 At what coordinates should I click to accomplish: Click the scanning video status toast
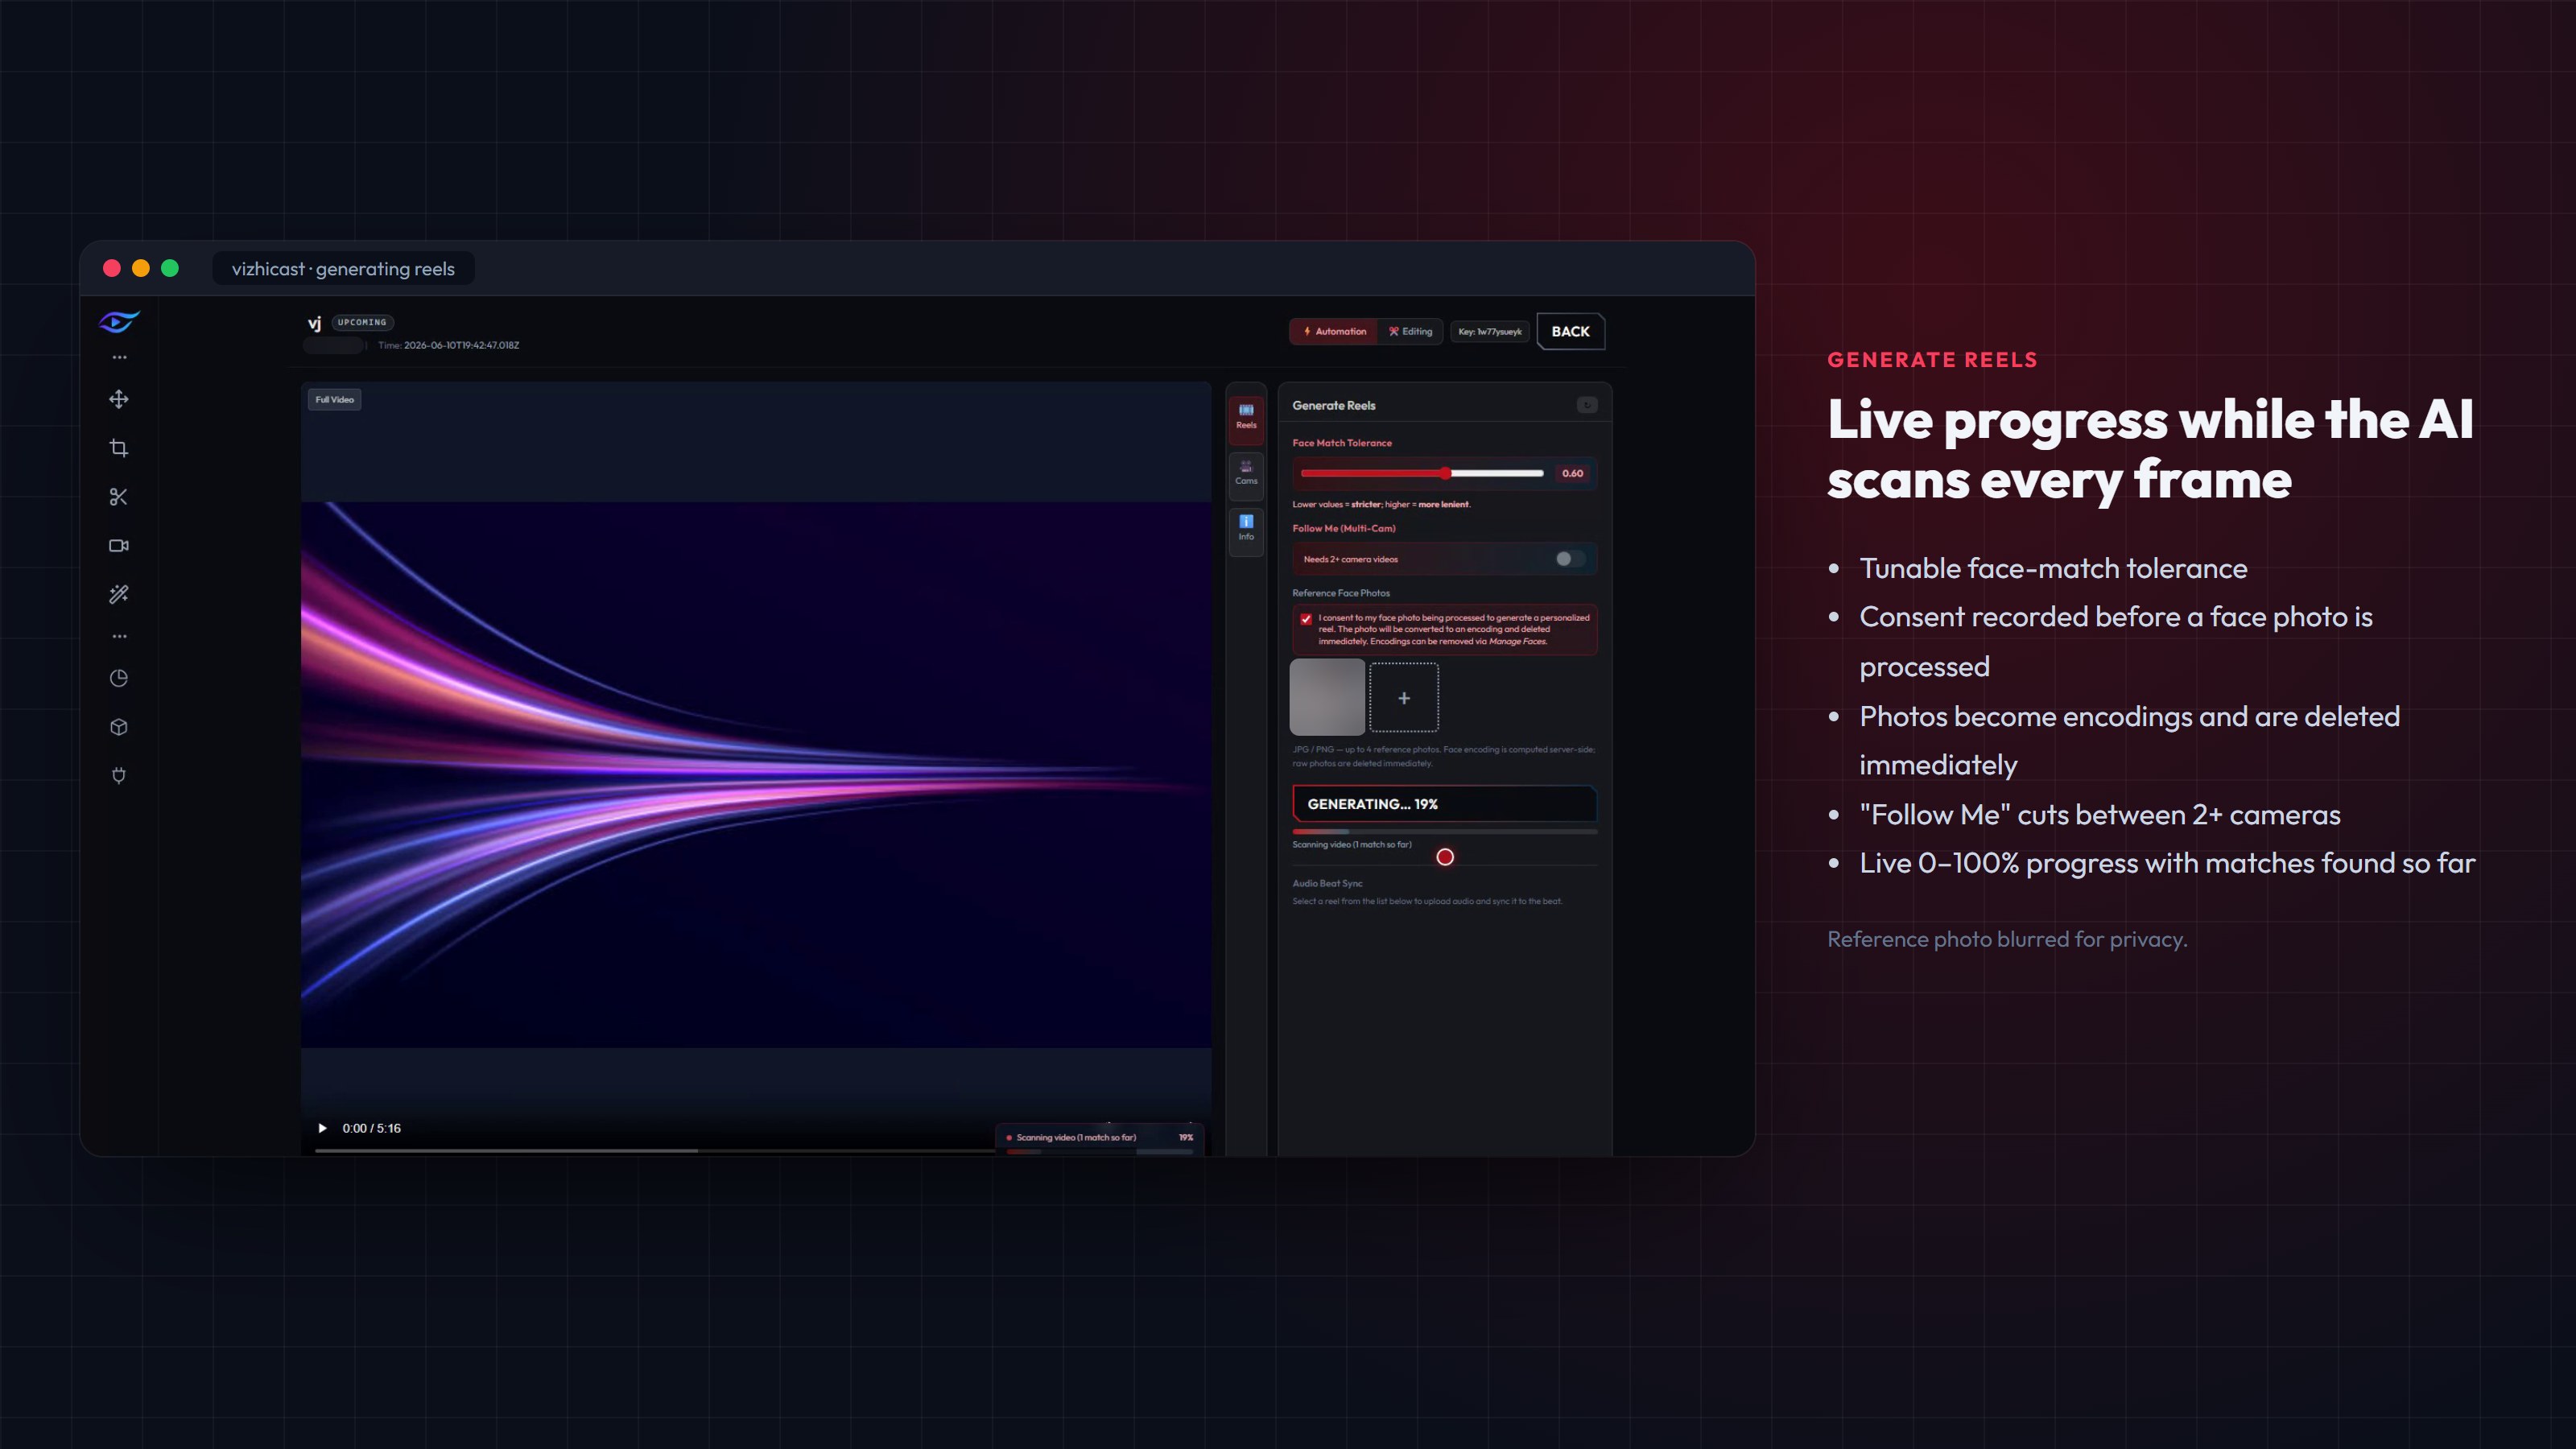[x=1099, y=1138]
